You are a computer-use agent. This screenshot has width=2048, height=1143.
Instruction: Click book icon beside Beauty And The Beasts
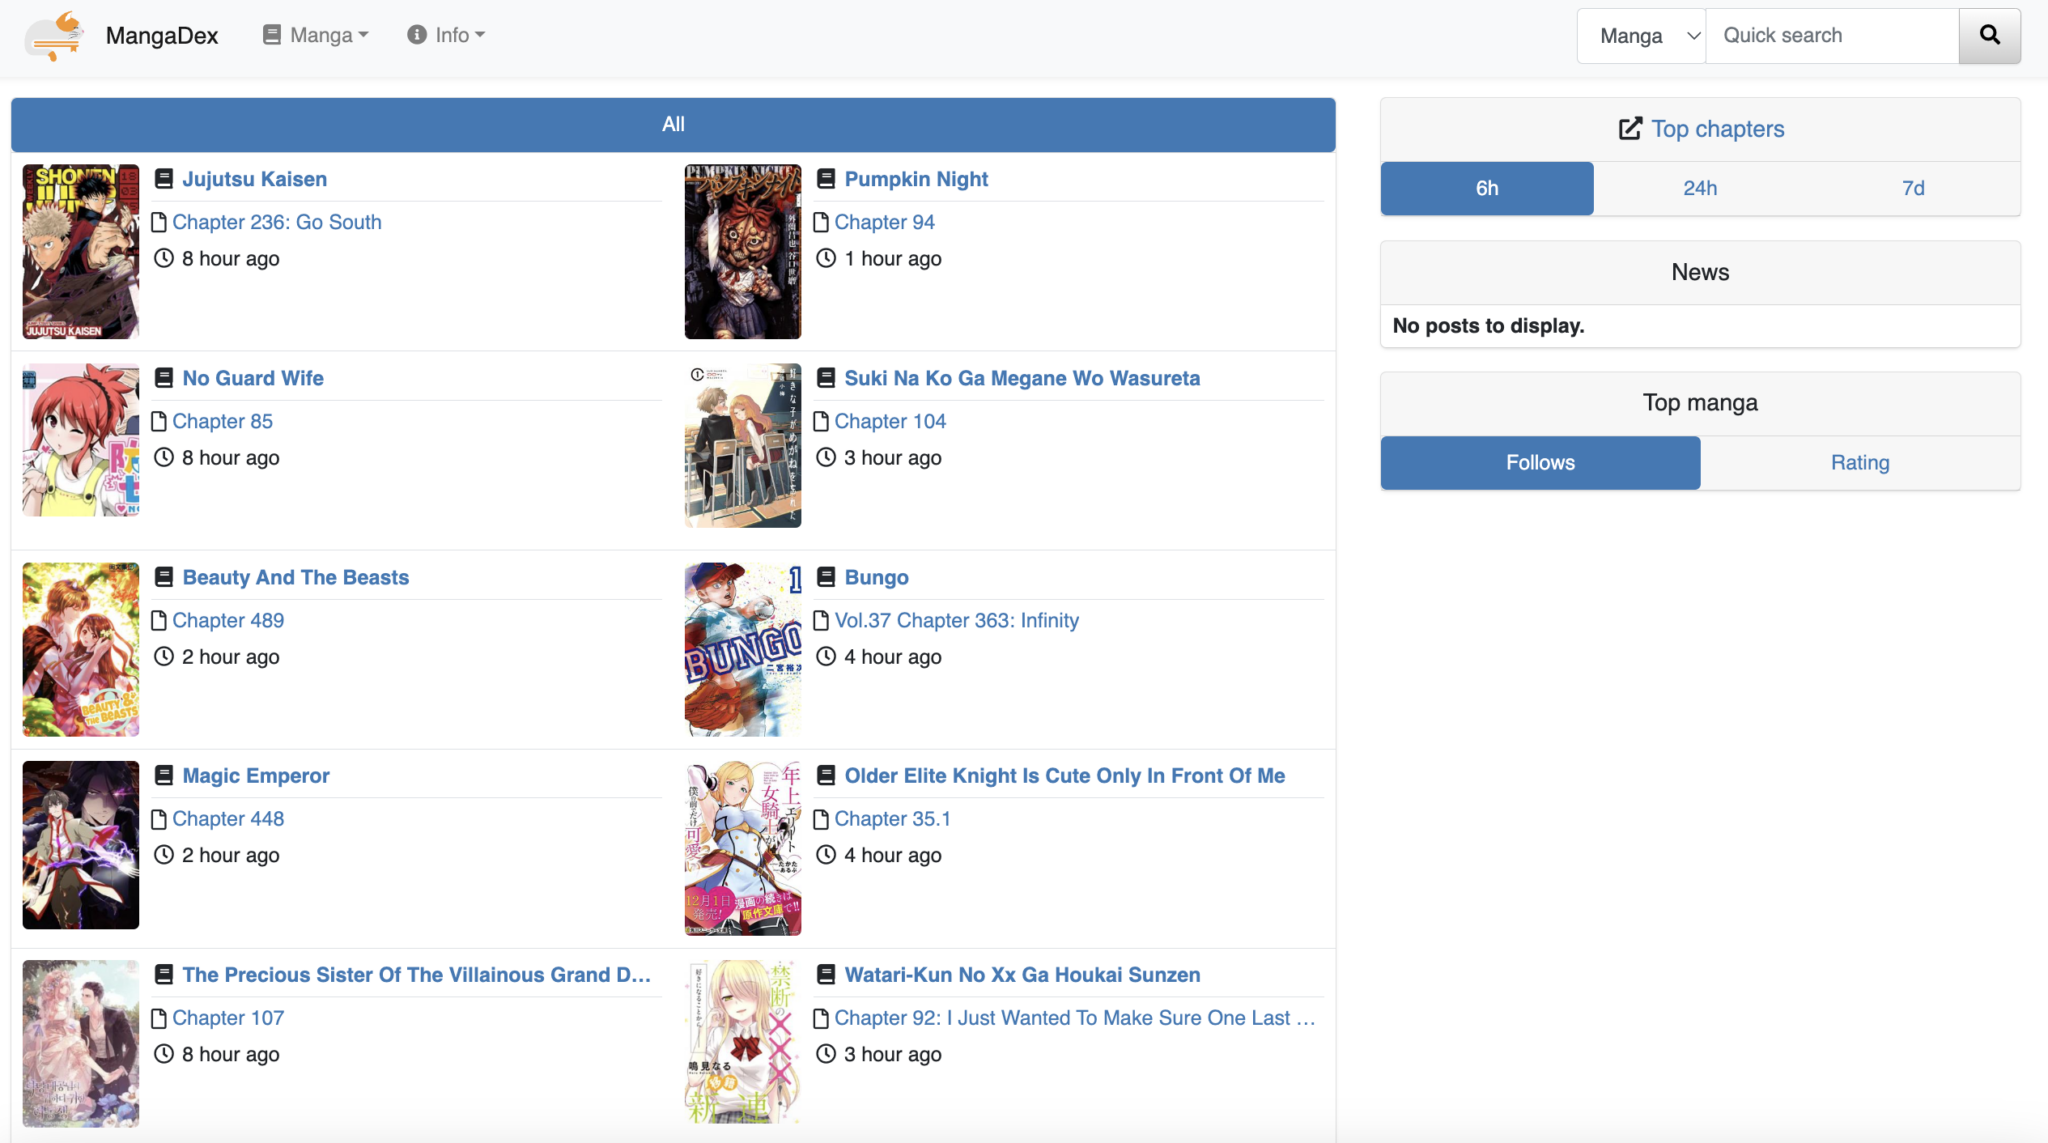coord(164,577)
